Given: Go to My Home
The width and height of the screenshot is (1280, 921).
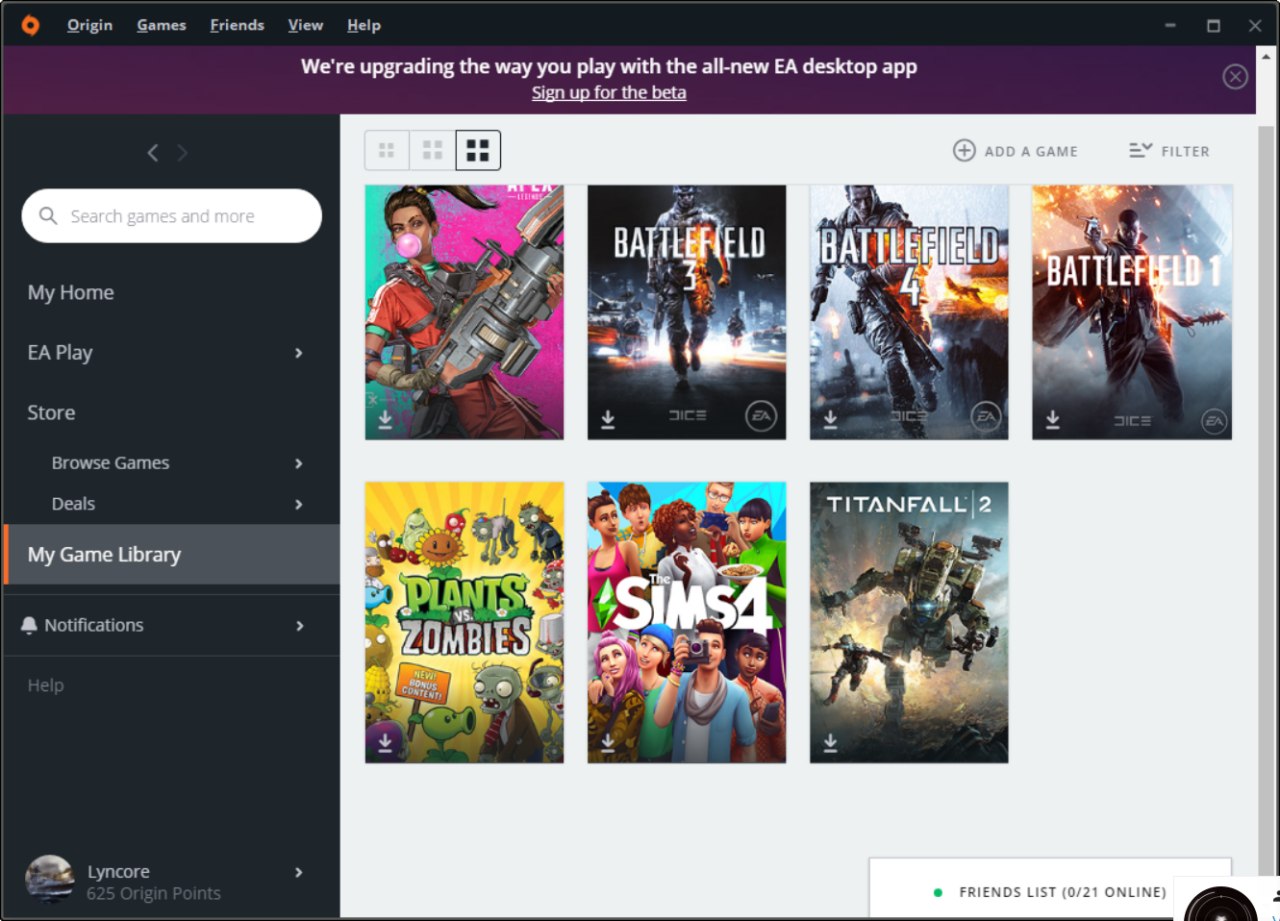Looking at the screenshot, I should tap(71, 293).
